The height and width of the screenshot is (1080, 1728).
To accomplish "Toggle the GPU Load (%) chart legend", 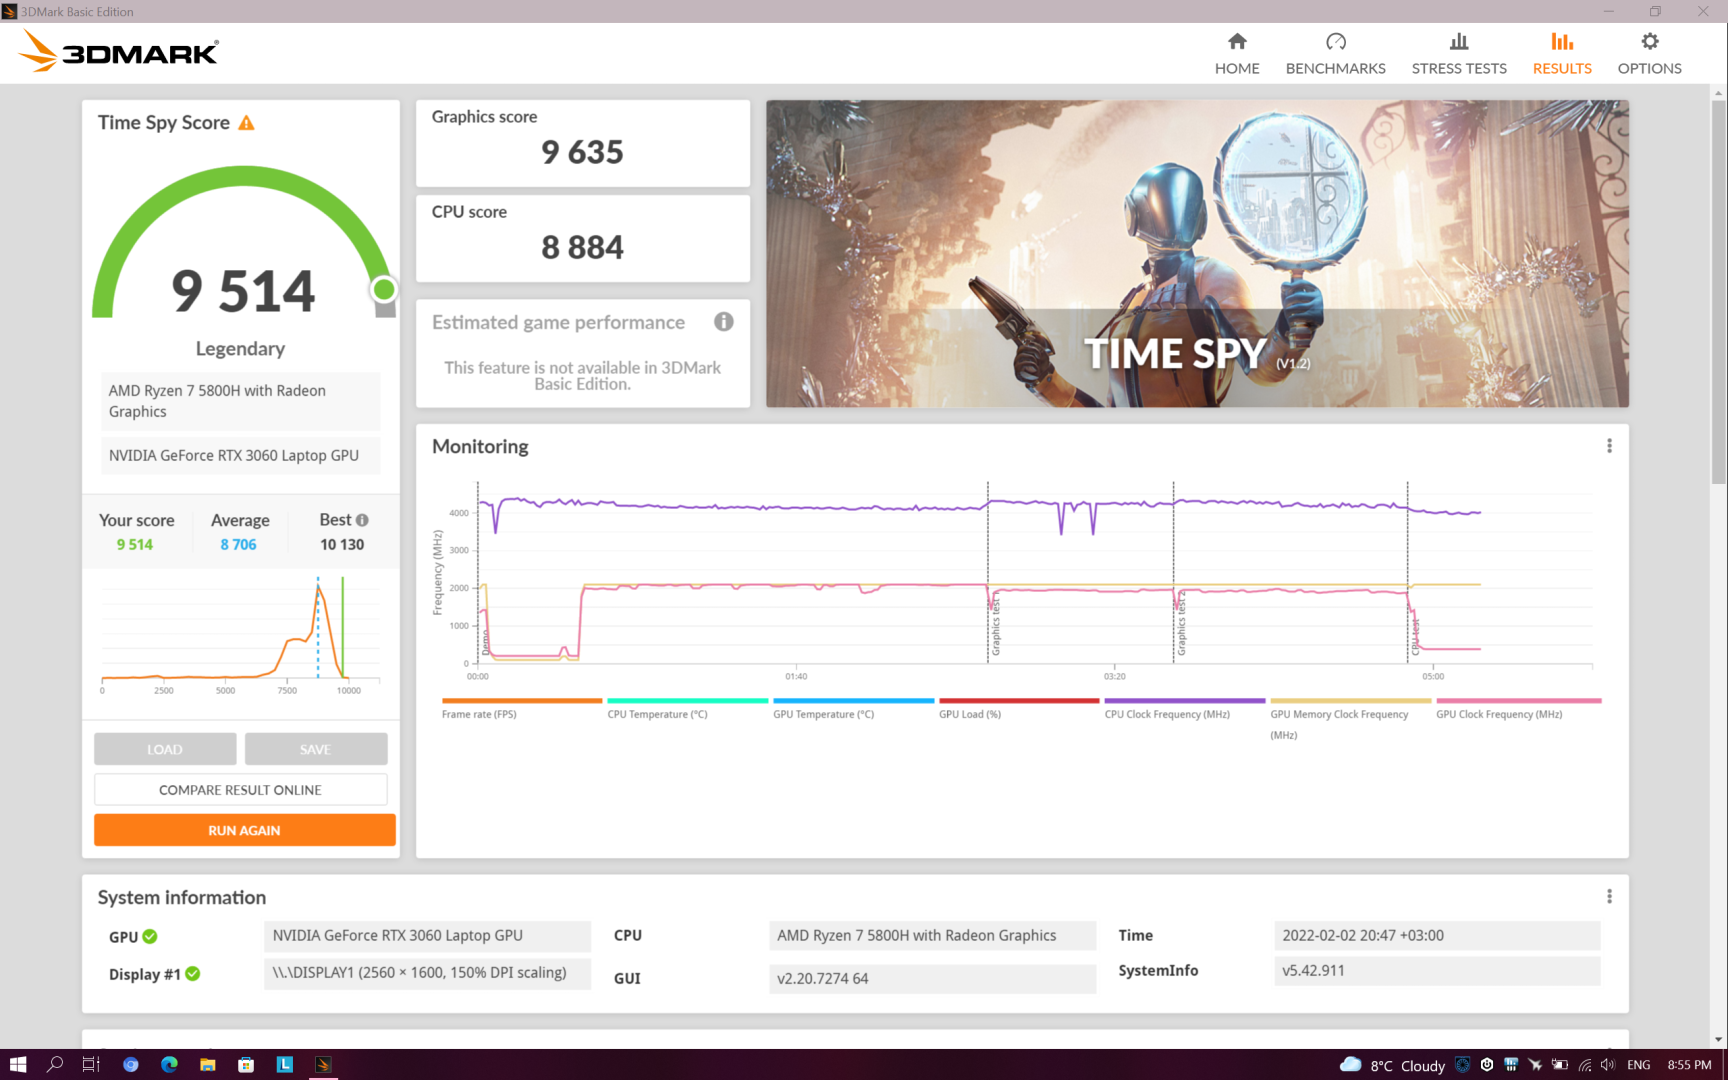I will [x=1018, y=708].
